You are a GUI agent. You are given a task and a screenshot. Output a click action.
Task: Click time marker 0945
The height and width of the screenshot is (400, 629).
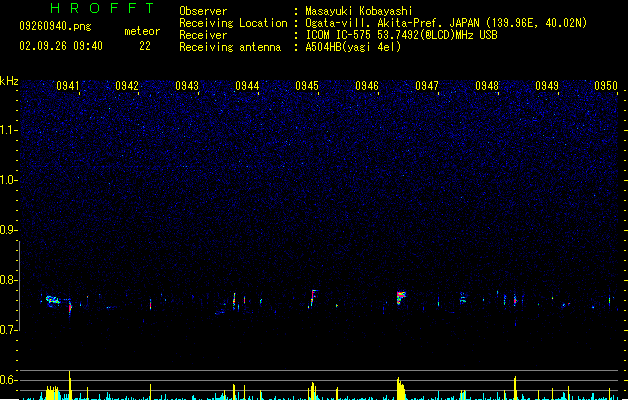307,86
